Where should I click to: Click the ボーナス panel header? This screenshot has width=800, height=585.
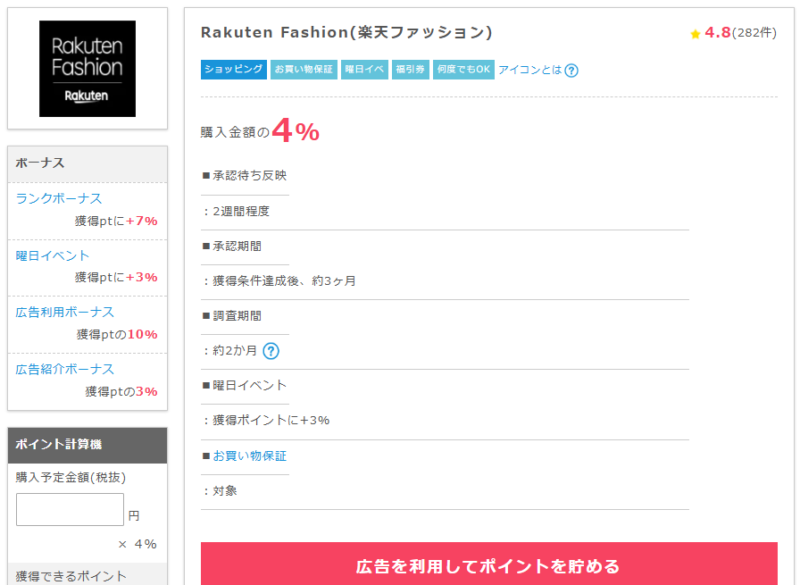tap(87, 164)
